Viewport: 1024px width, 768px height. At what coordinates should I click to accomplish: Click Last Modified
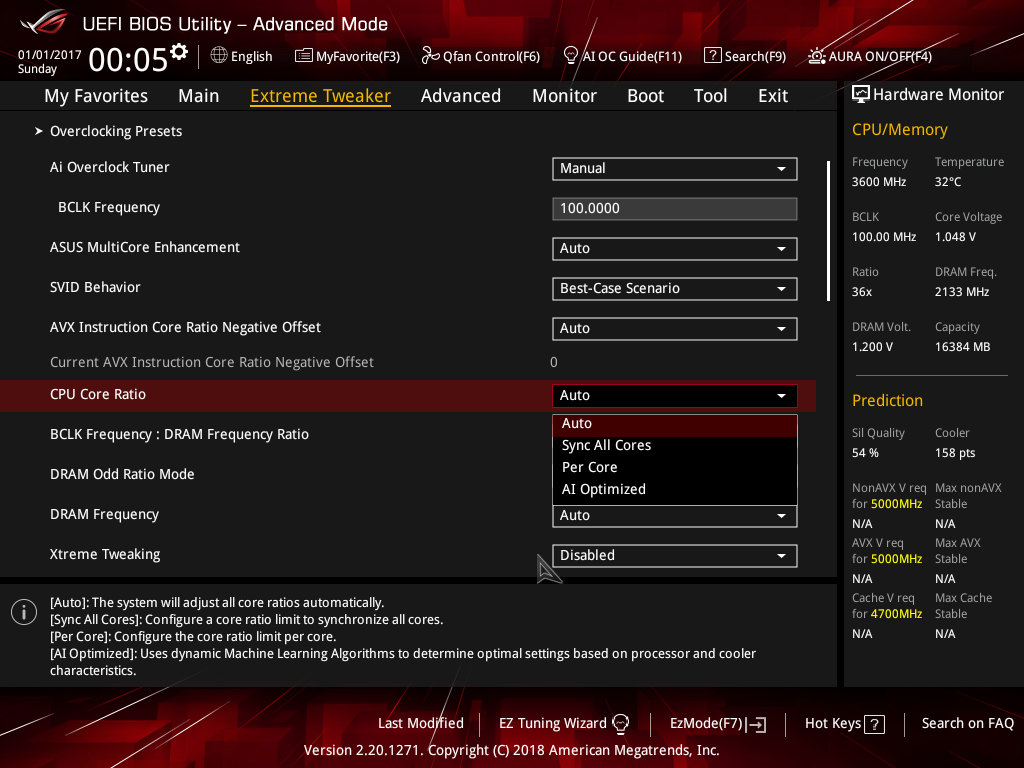pyautogui.click(x=421, y=724)
